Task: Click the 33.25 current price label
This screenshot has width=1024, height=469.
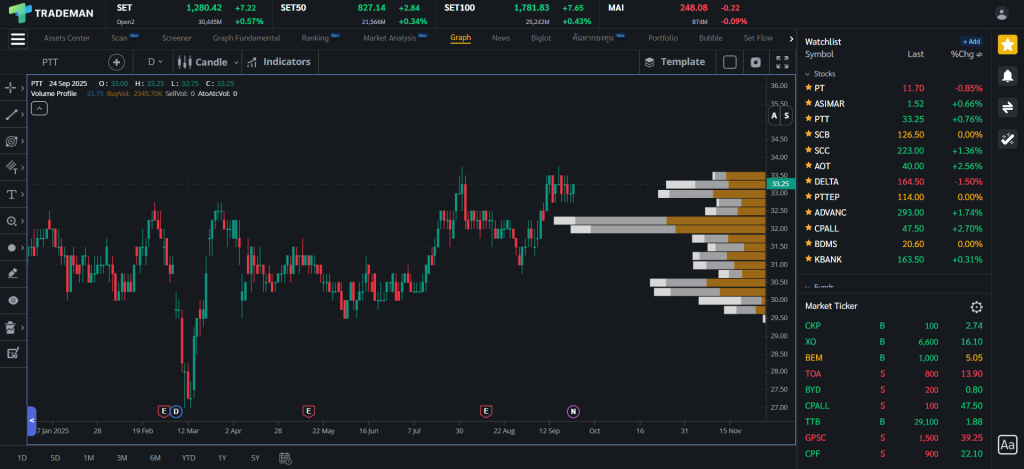Action: [779, 184]
